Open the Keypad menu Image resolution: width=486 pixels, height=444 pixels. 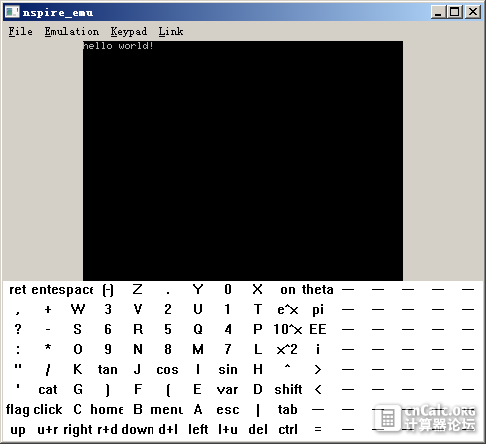pyautogui.click(x=128, y=31)
